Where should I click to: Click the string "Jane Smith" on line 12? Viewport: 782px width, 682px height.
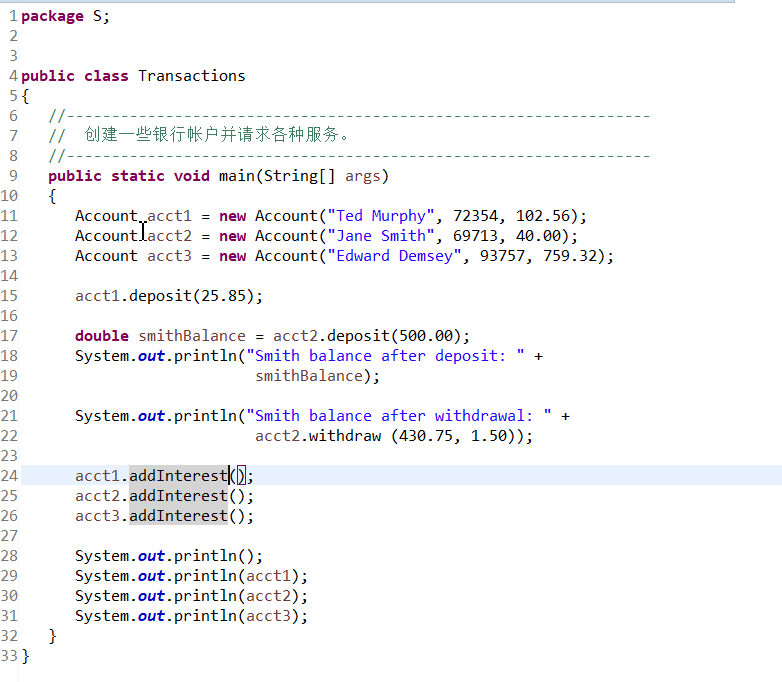tap(381, 236)
